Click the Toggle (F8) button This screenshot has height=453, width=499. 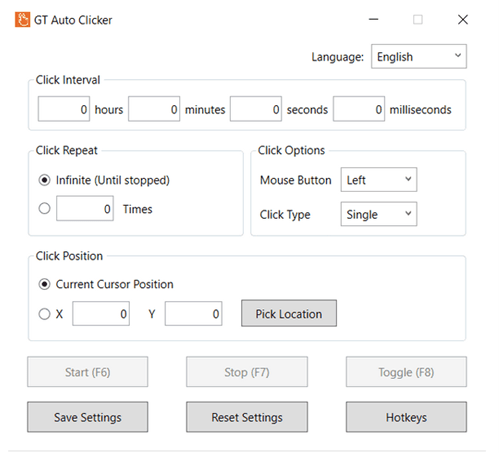point(406,372)
